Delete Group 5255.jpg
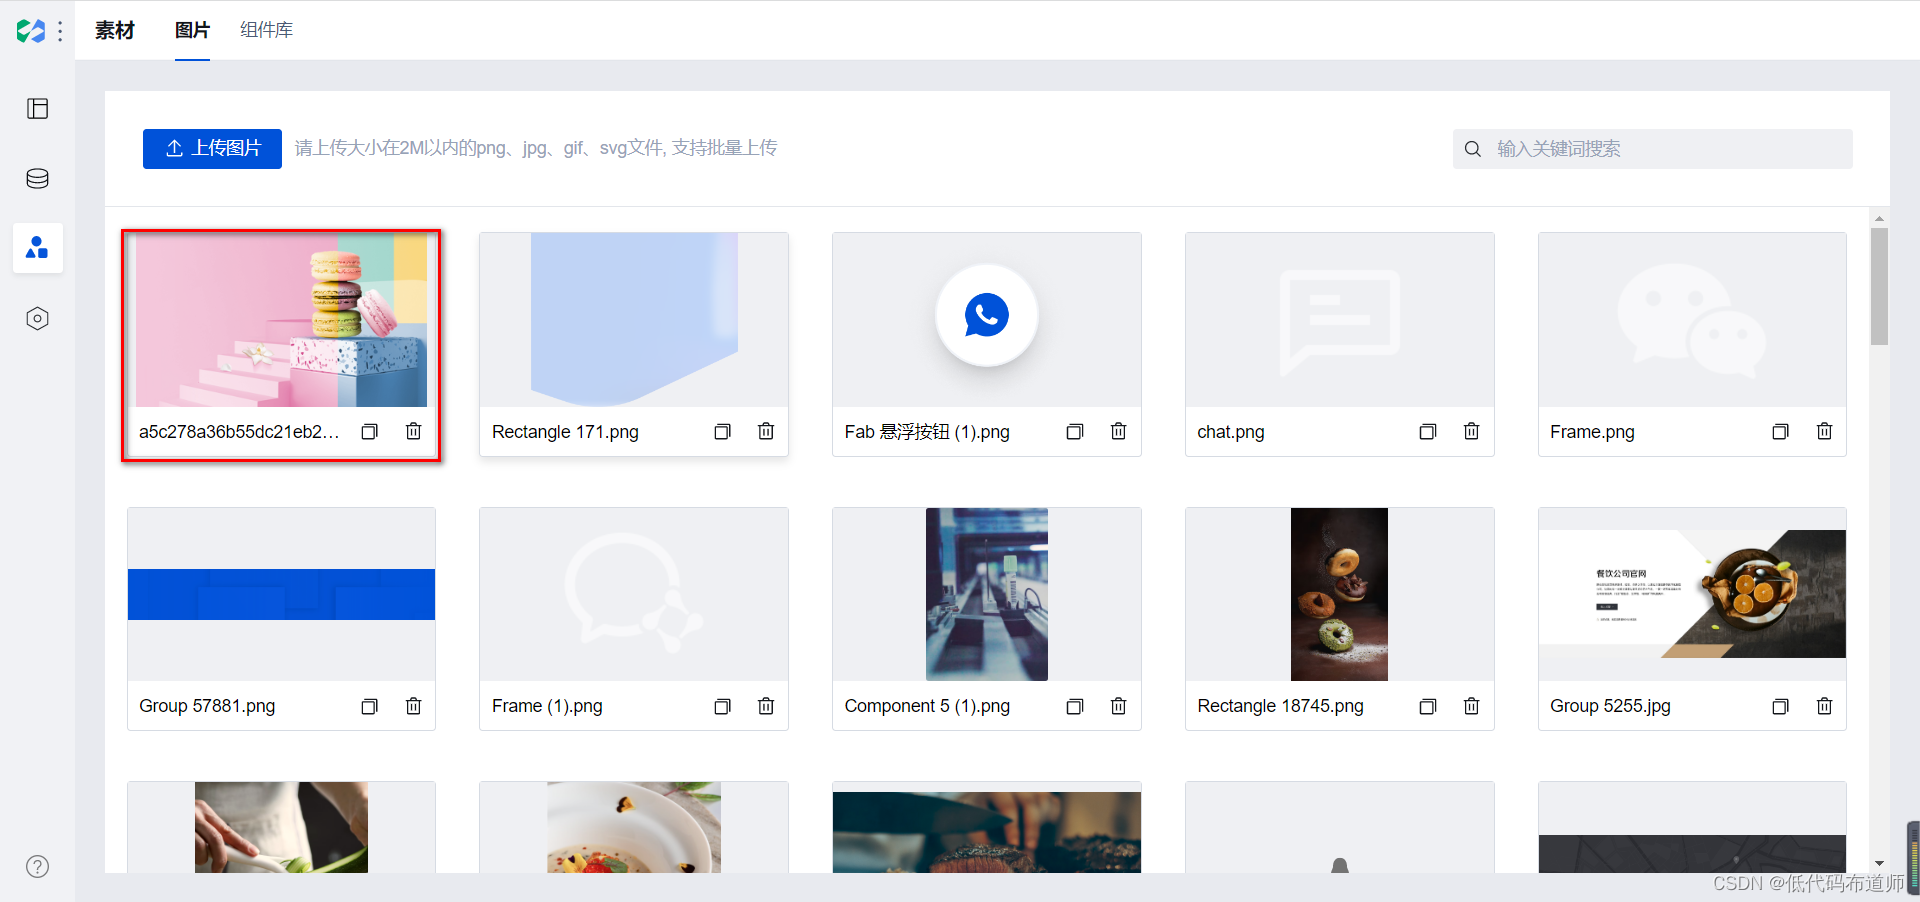This screenshot has width=1920, height=902. point(1825,706)
